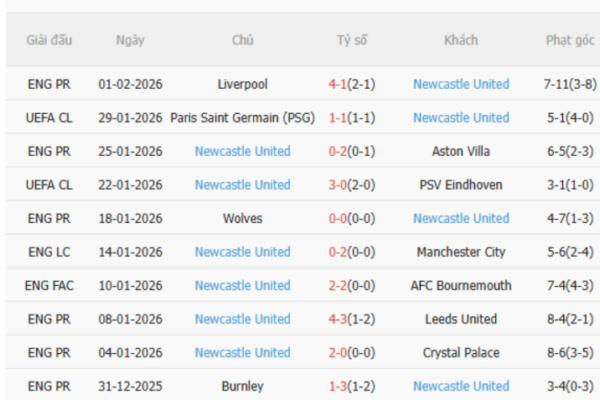Click the Newcastle United link in Liverpool row
Viewport: 600px width, 400px height.
[460, 84]
